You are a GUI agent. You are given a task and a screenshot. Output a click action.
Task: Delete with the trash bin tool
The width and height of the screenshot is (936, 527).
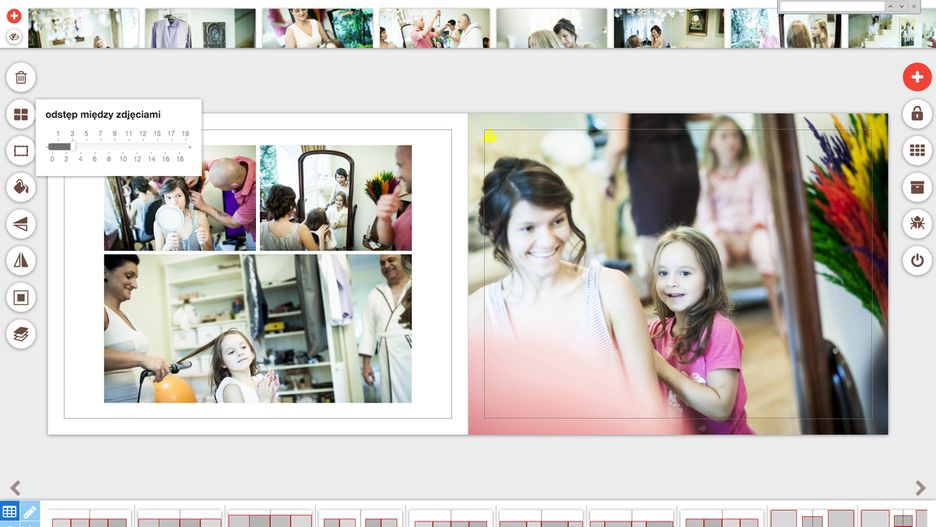[x=21, y=78]
